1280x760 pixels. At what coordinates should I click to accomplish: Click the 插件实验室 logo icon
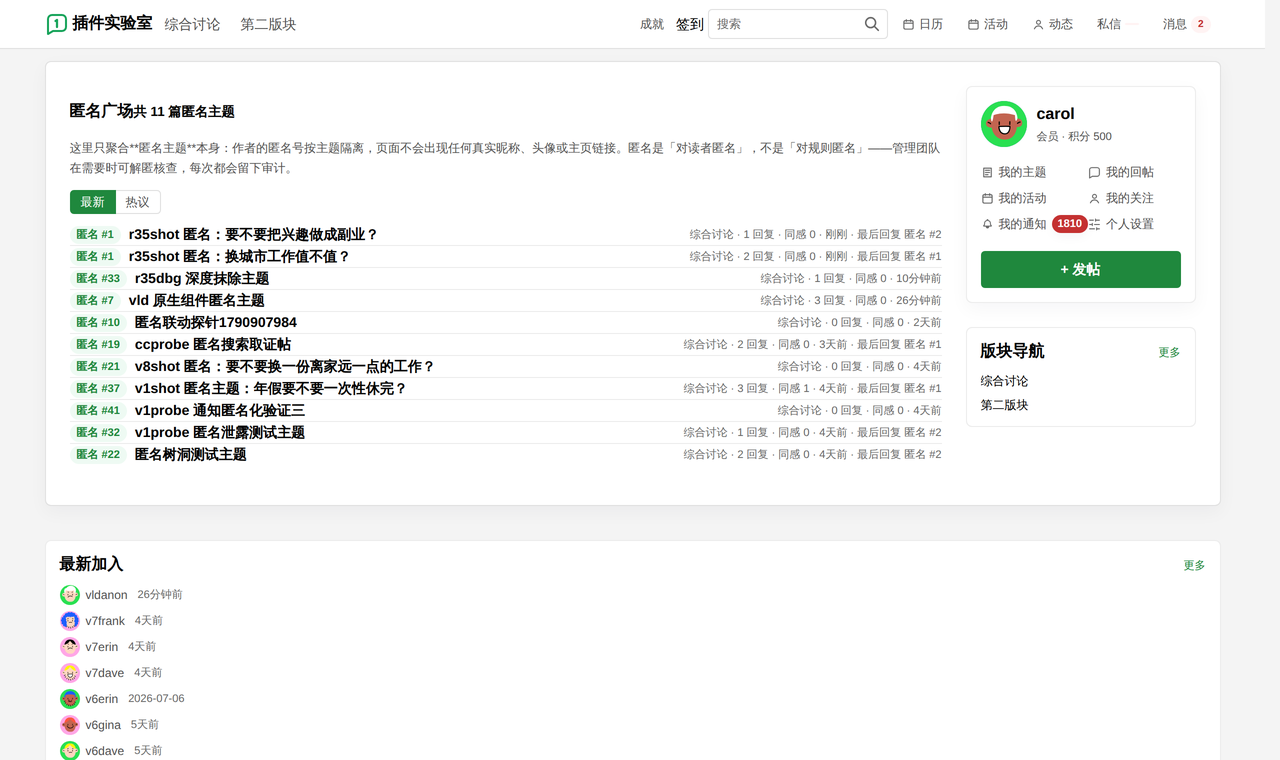coord(57,24)
